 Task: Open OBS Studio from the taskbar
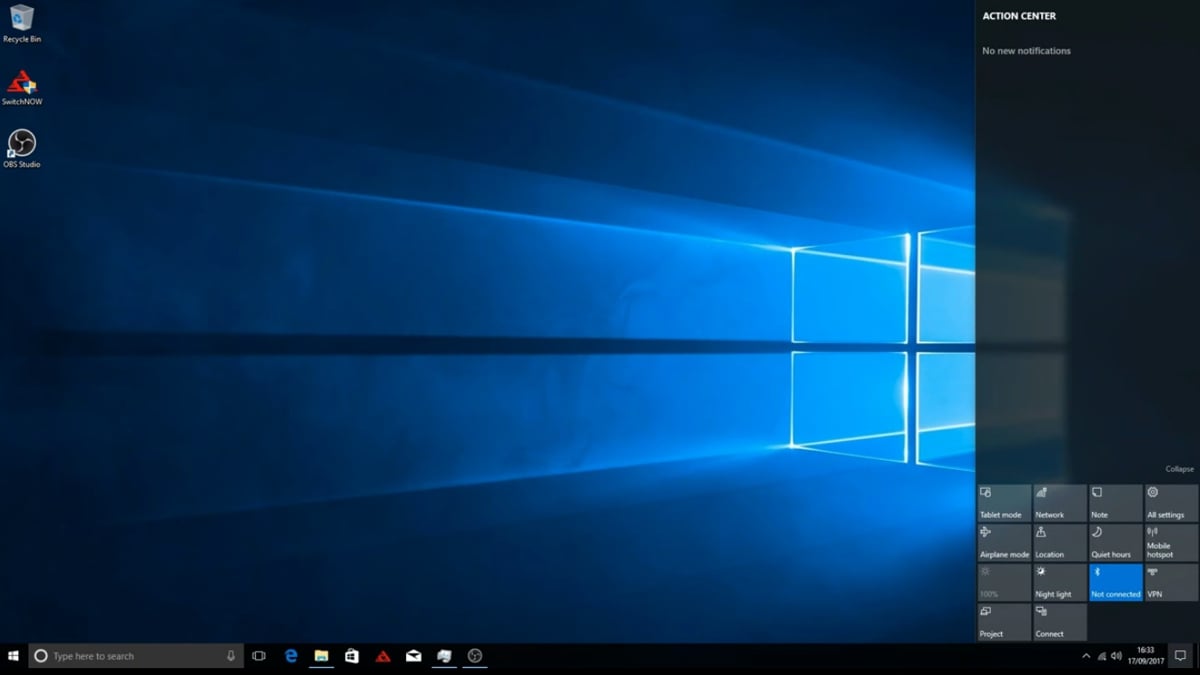tap(474, 656)
